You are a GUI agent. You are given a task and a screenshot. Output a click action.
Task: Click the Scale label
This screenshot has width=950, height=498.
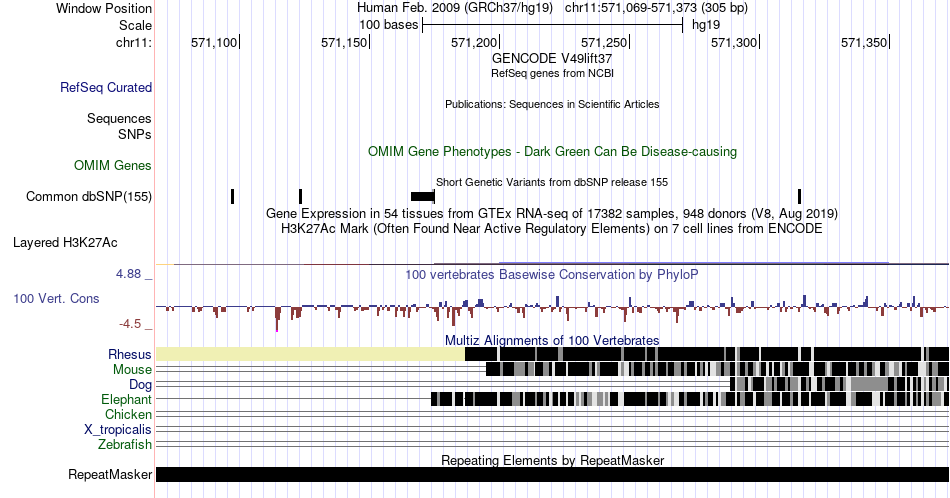coord(135,25)
